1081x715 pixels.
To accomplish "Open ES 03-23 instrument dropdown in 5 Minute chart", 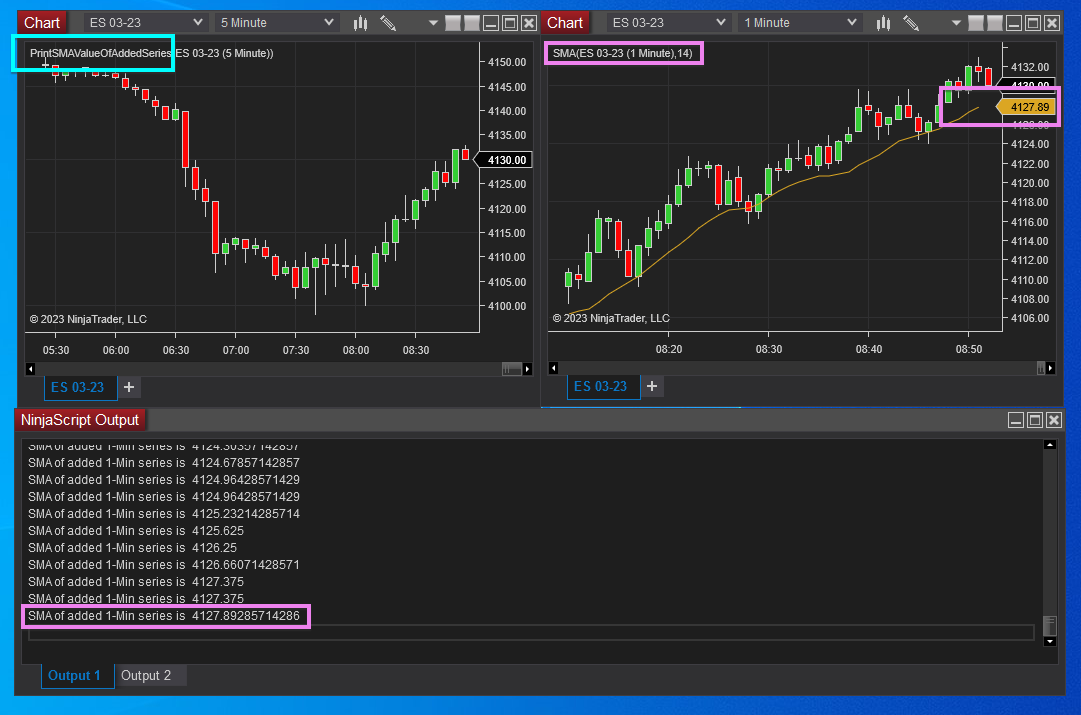I will coord(145,23).
